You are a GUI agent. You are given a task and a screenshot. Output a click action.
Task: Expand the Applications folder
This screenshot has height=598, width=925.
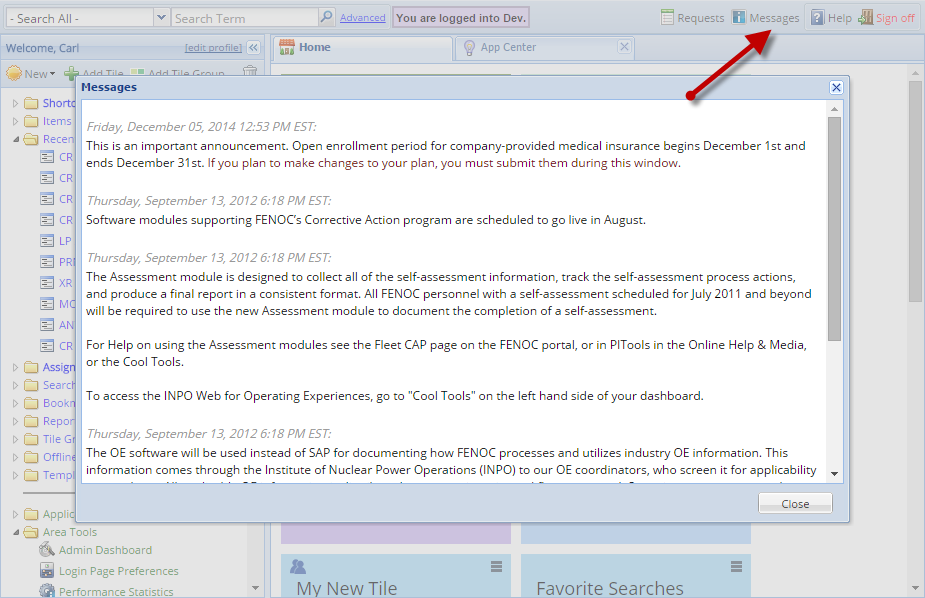(15, 514)
